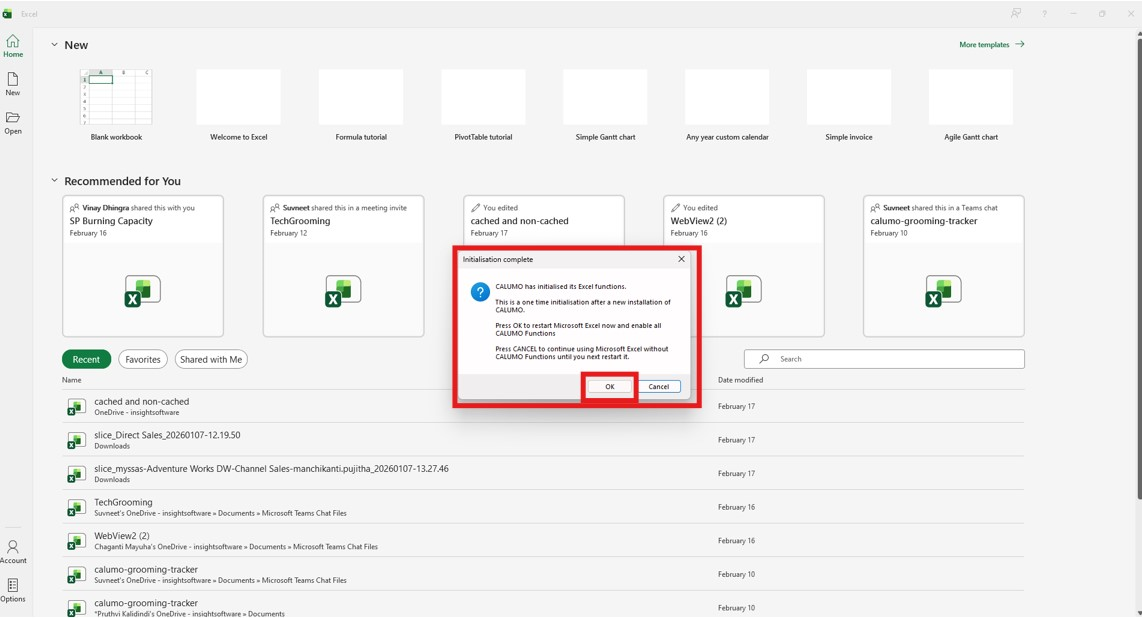Open Excel Options in the sidebar
1142x618 pixels.
click(x=13, y=590)
